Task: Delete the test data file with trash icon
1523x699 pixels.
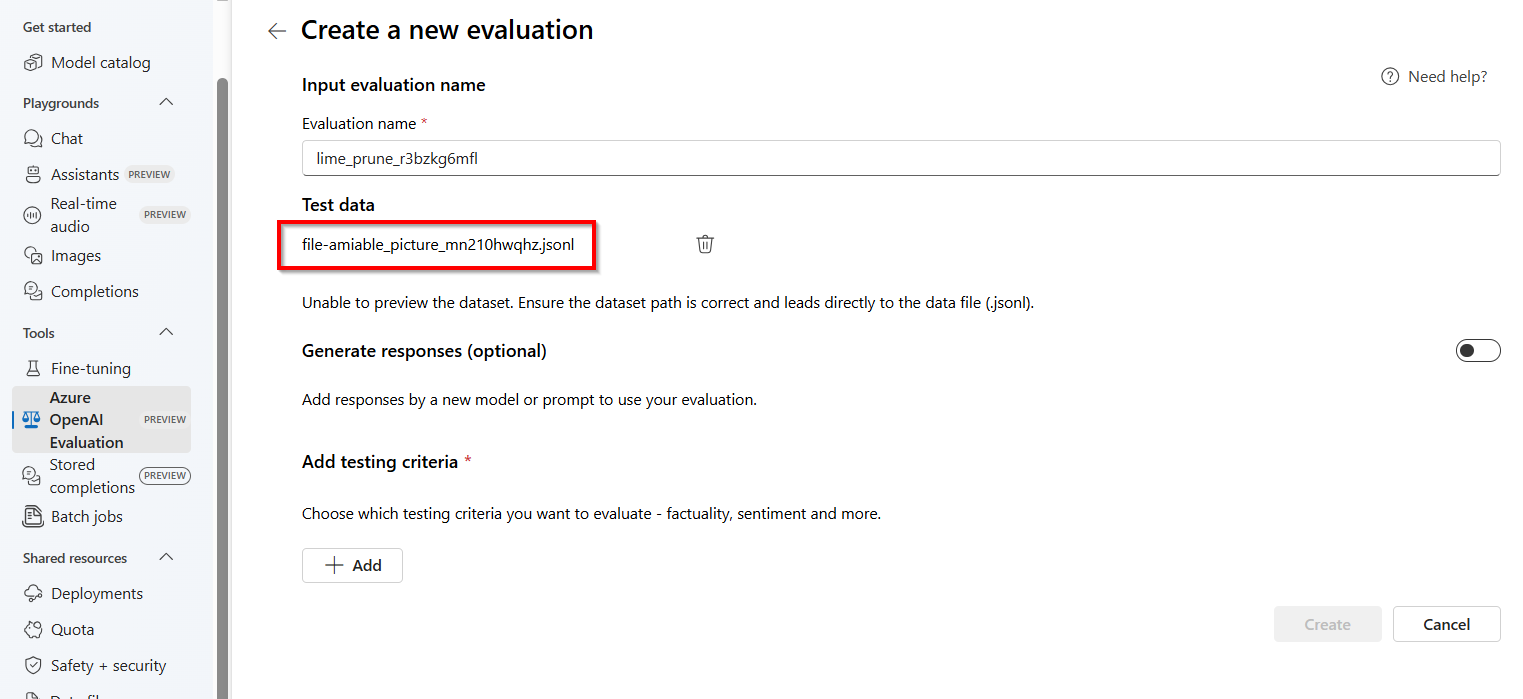Action: [705, 244]
